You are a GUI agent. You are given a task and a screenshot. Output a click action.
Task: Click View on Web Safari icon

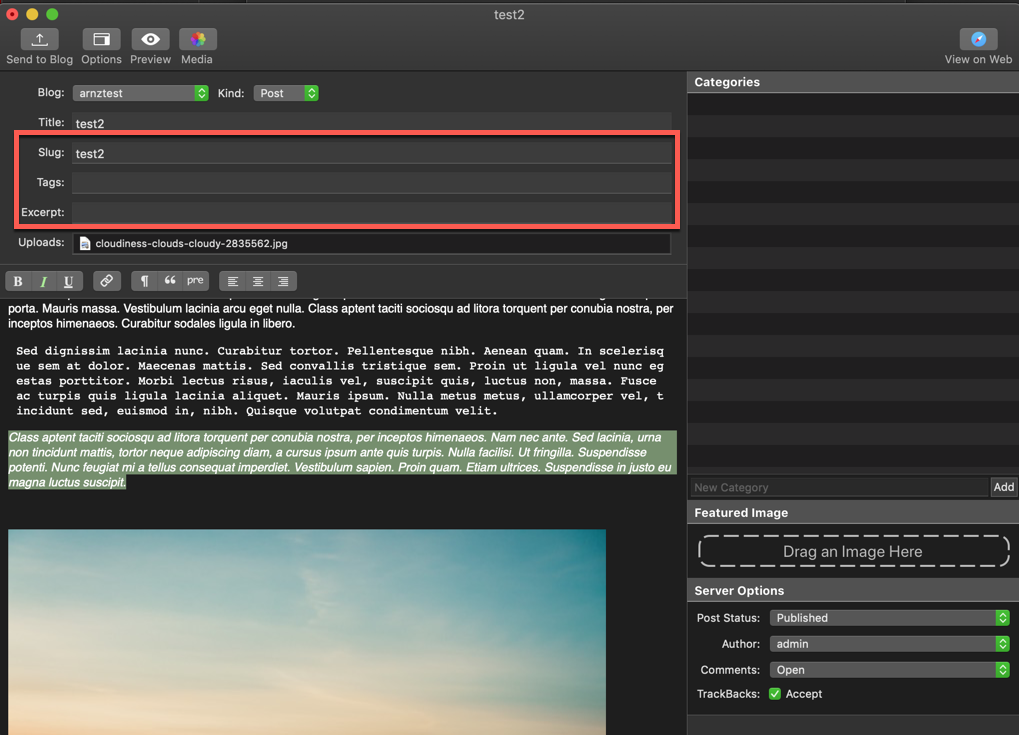[x=978, y=40]
